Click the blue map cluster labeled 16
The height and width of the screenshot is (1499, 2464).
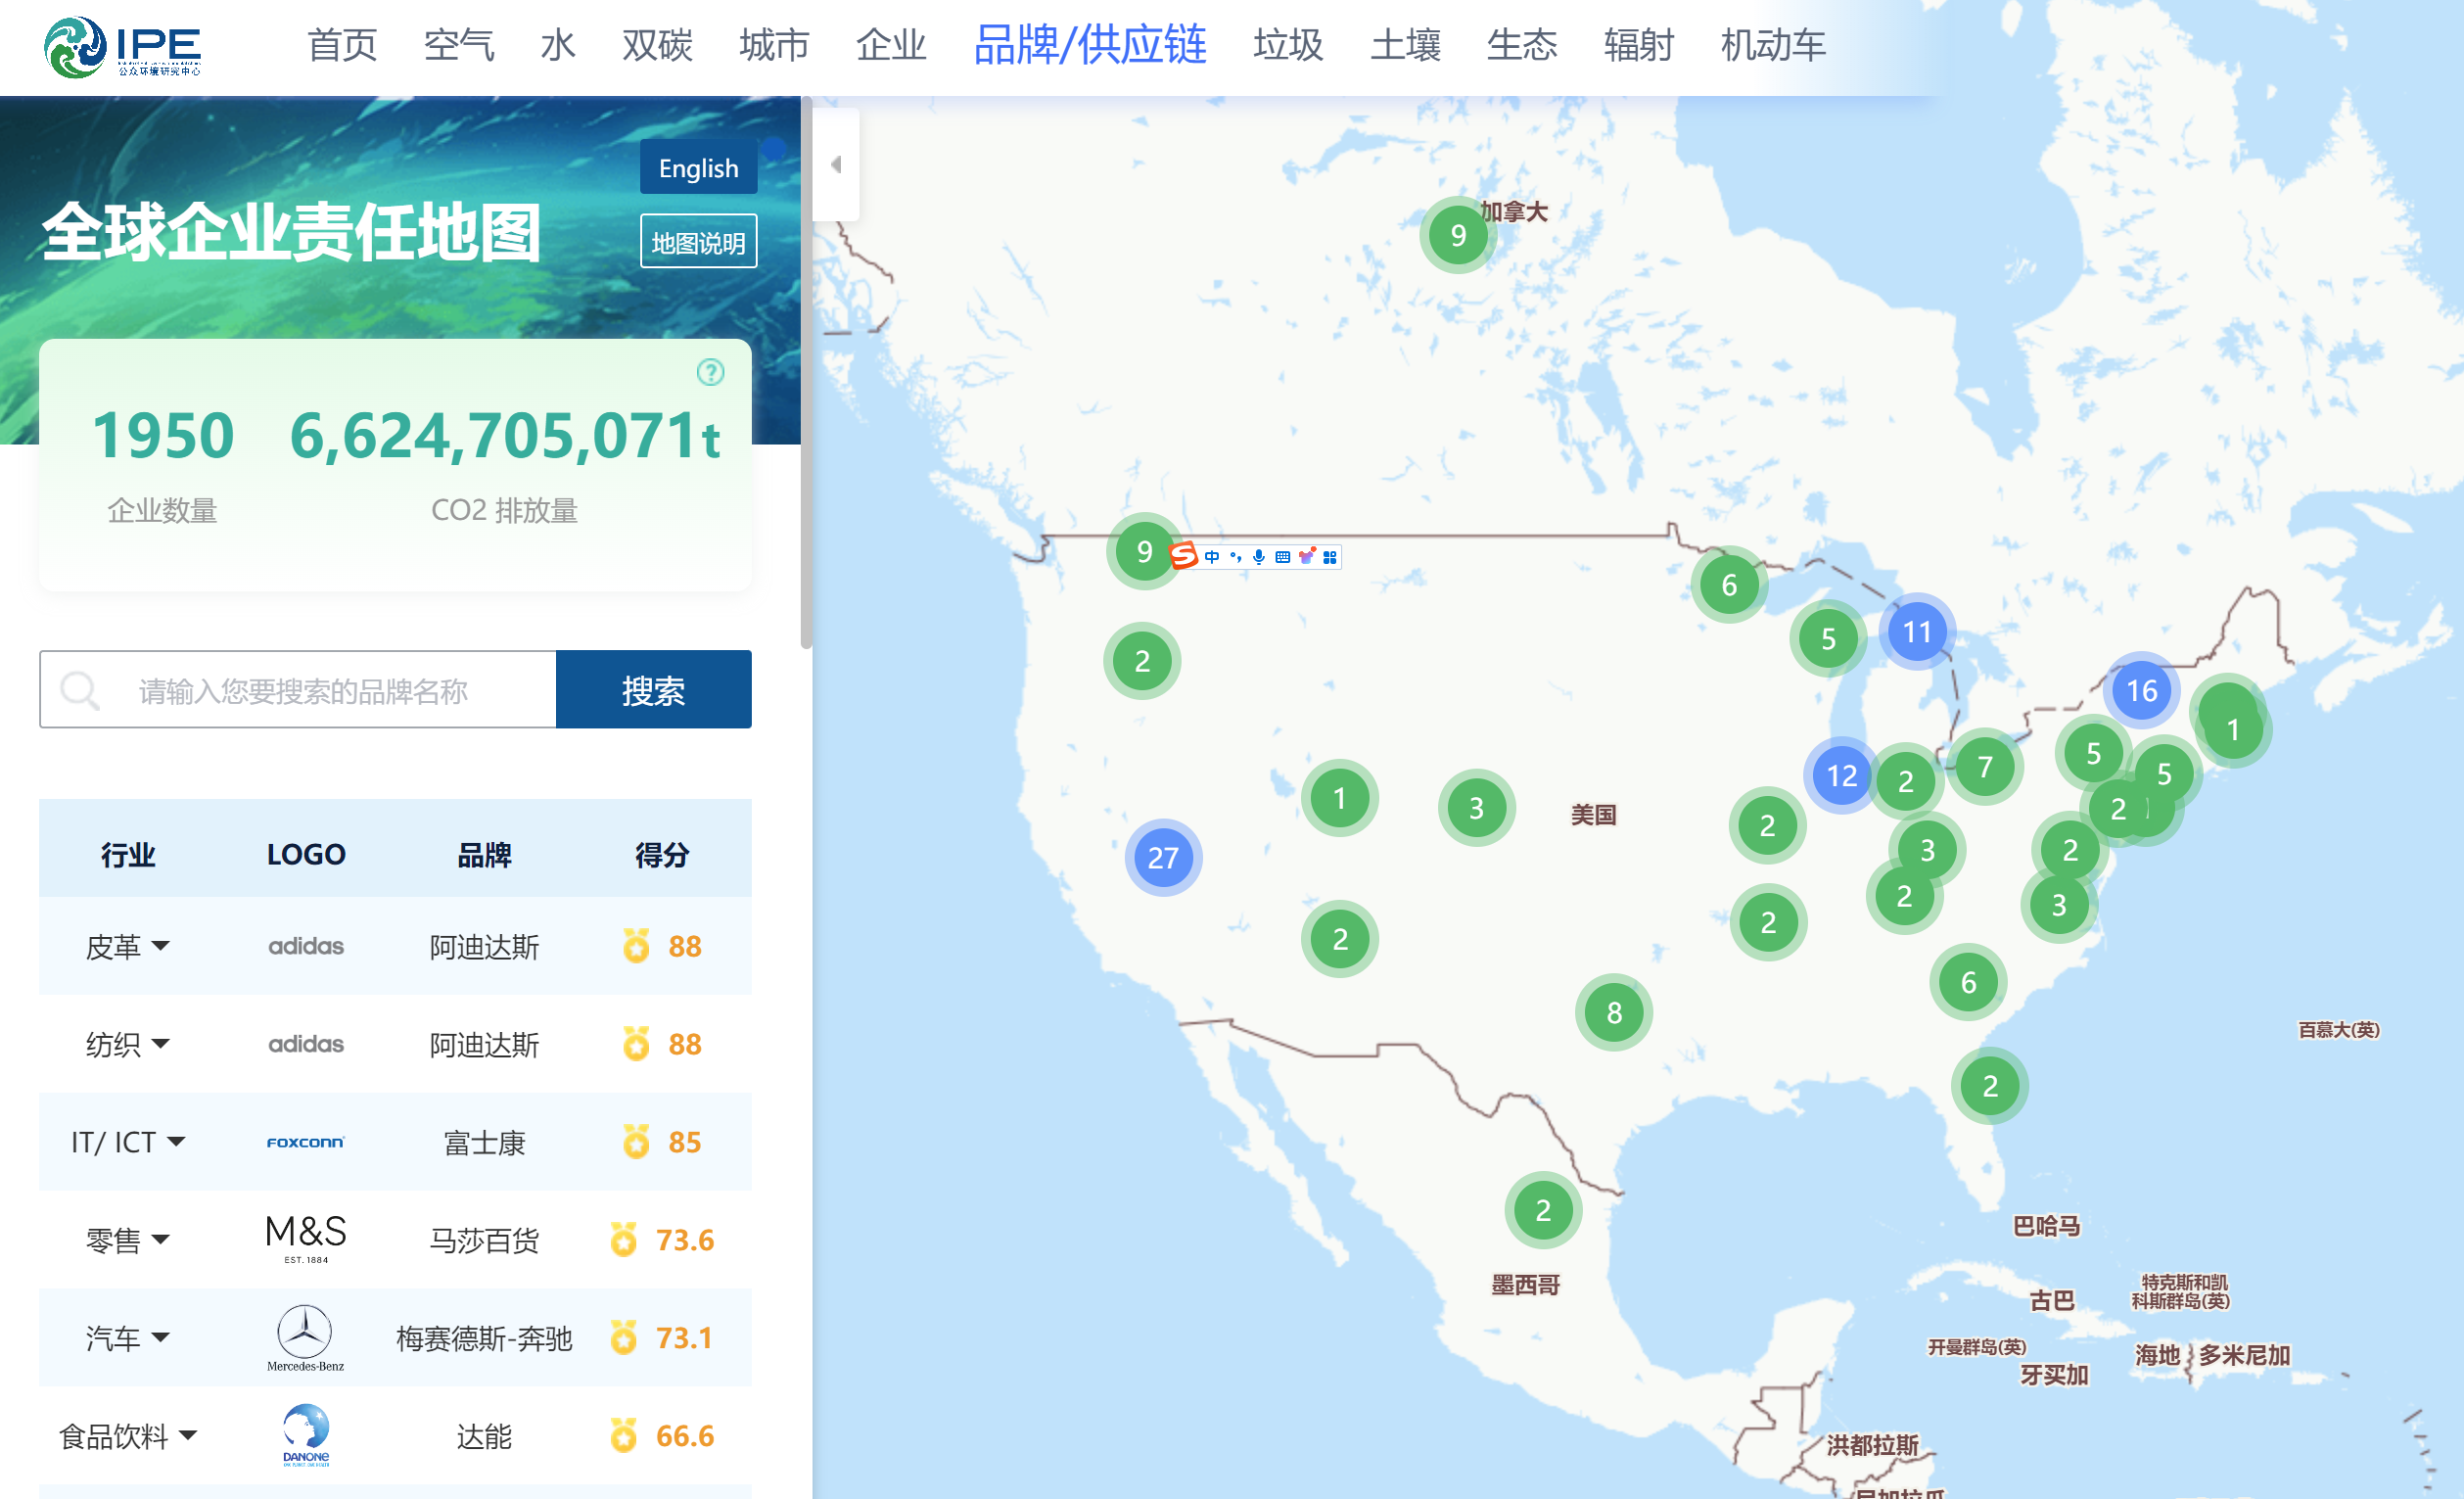point(2141,690)
